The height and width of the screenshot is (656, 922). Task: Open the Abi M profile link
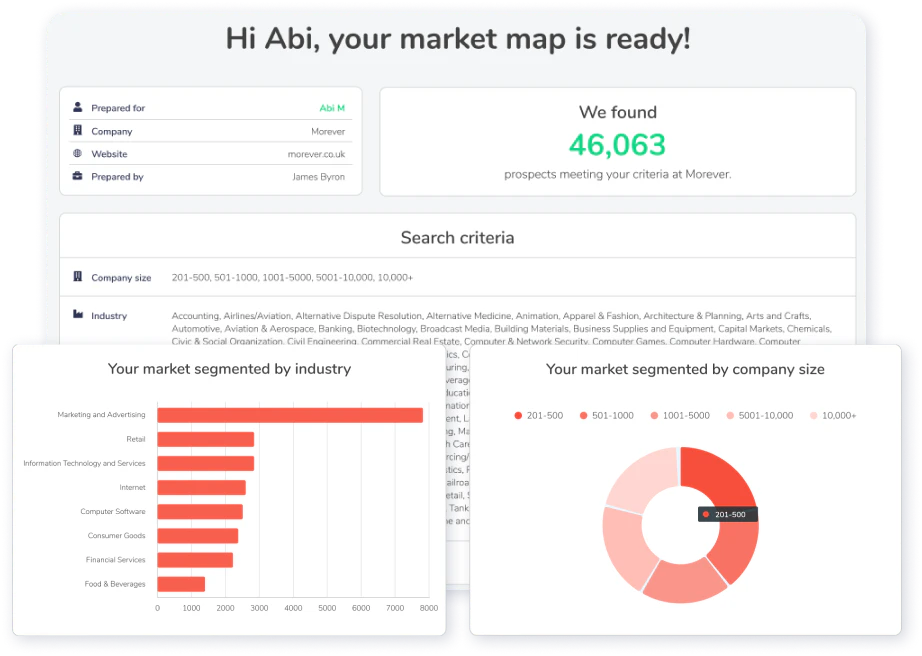click(332, 107)
